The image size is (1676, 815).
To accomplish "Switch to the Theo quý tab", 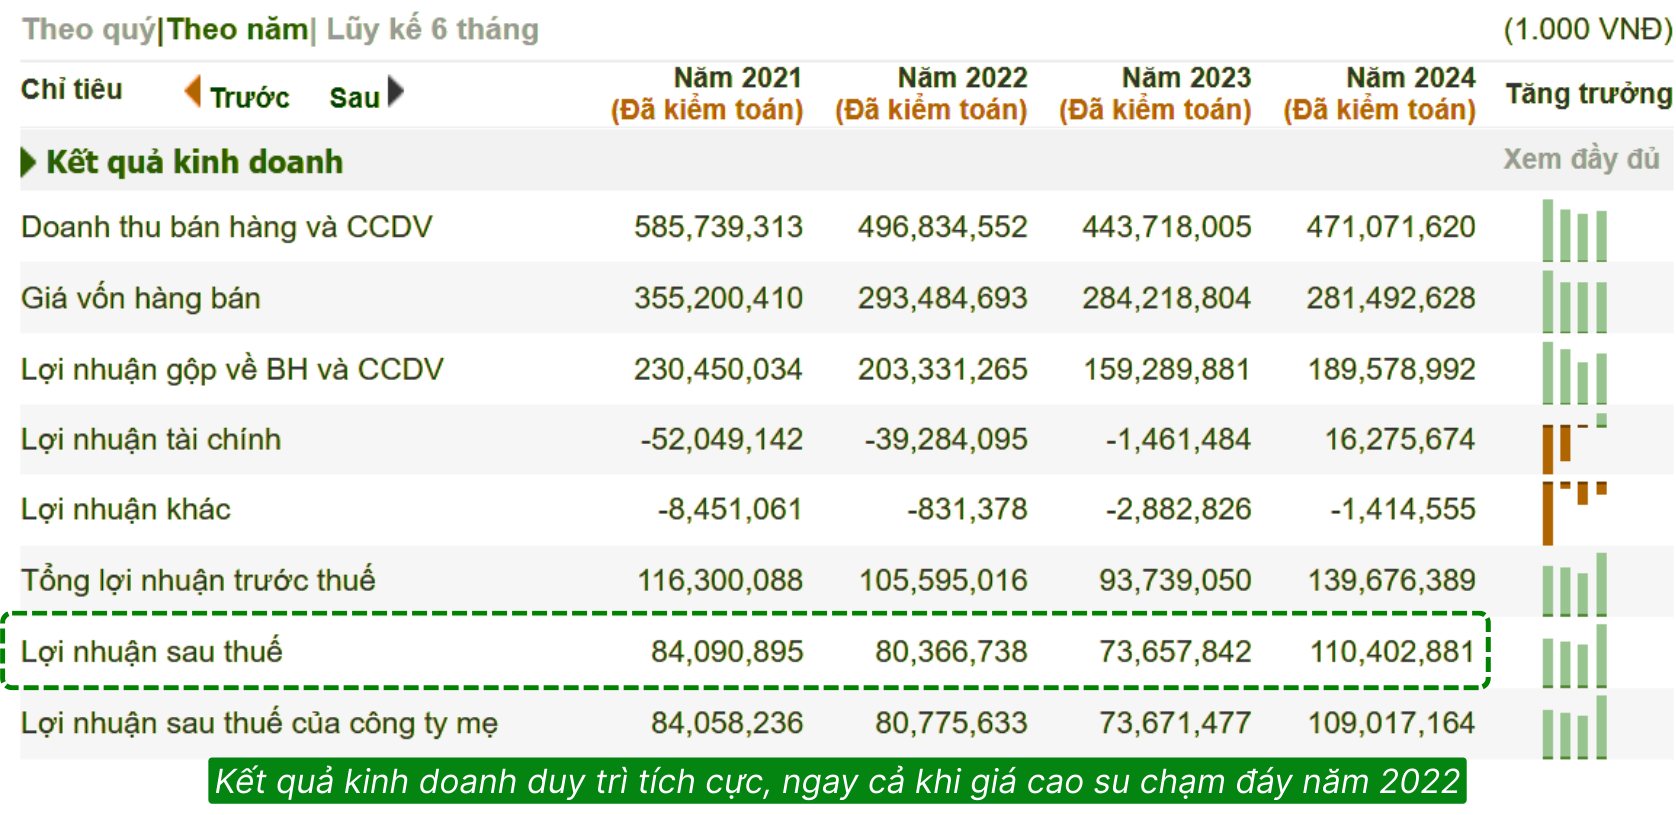I will [x=88, y=29].
